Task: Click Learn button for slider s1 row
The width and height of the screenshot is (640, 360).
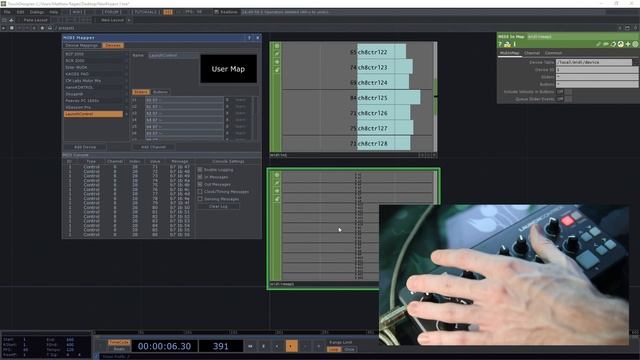Action: pyautogui.click(x=241, y=100)
